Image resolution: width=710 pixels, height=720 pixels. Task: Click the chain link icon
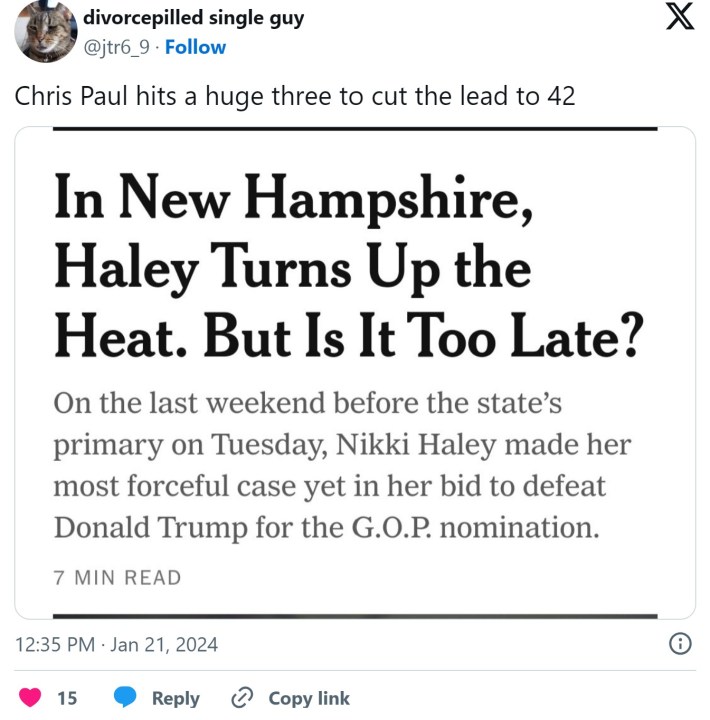[242, 698]
